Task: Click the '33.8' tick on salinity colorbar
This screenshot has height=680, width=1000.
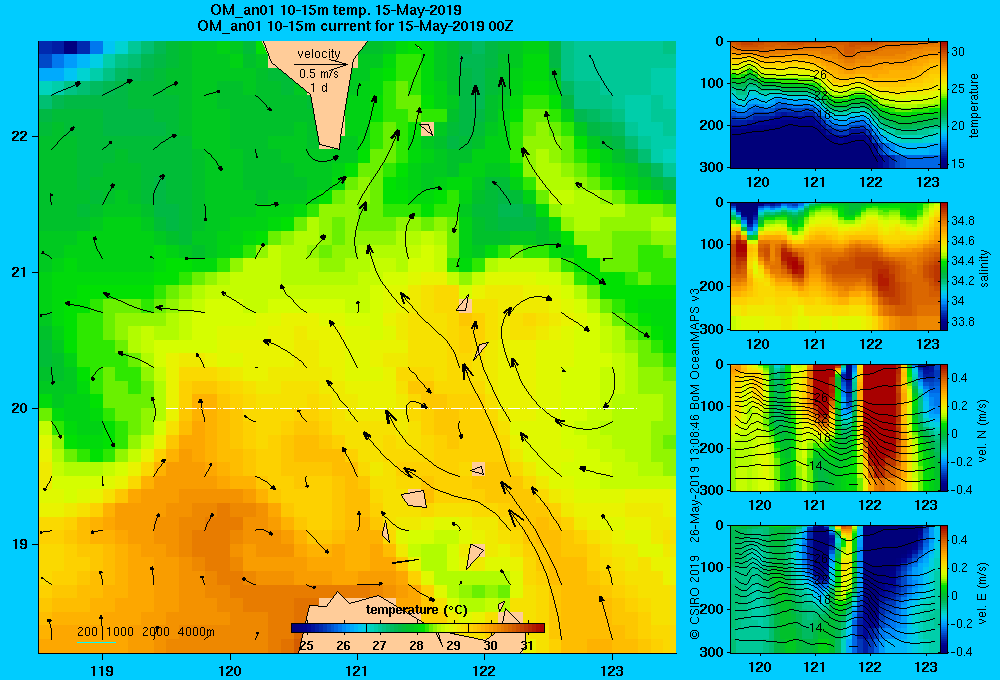Action: (x=962, y=322)
